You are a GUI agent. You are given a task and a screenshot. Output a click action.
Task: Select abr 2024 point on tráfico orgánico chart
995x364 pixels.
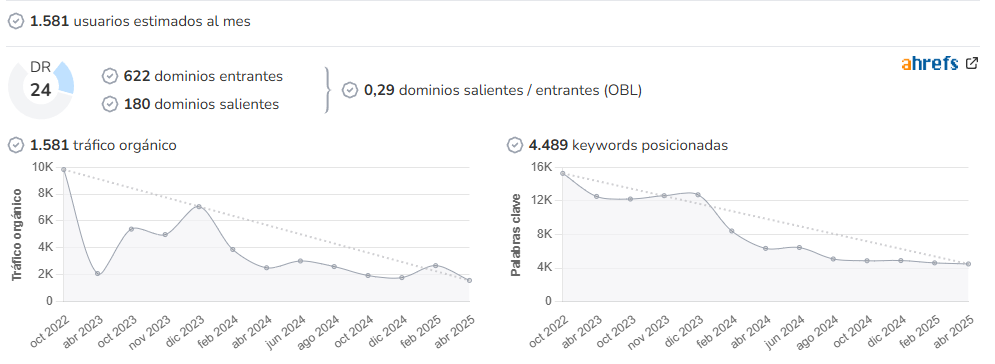(x=267, y=268)
